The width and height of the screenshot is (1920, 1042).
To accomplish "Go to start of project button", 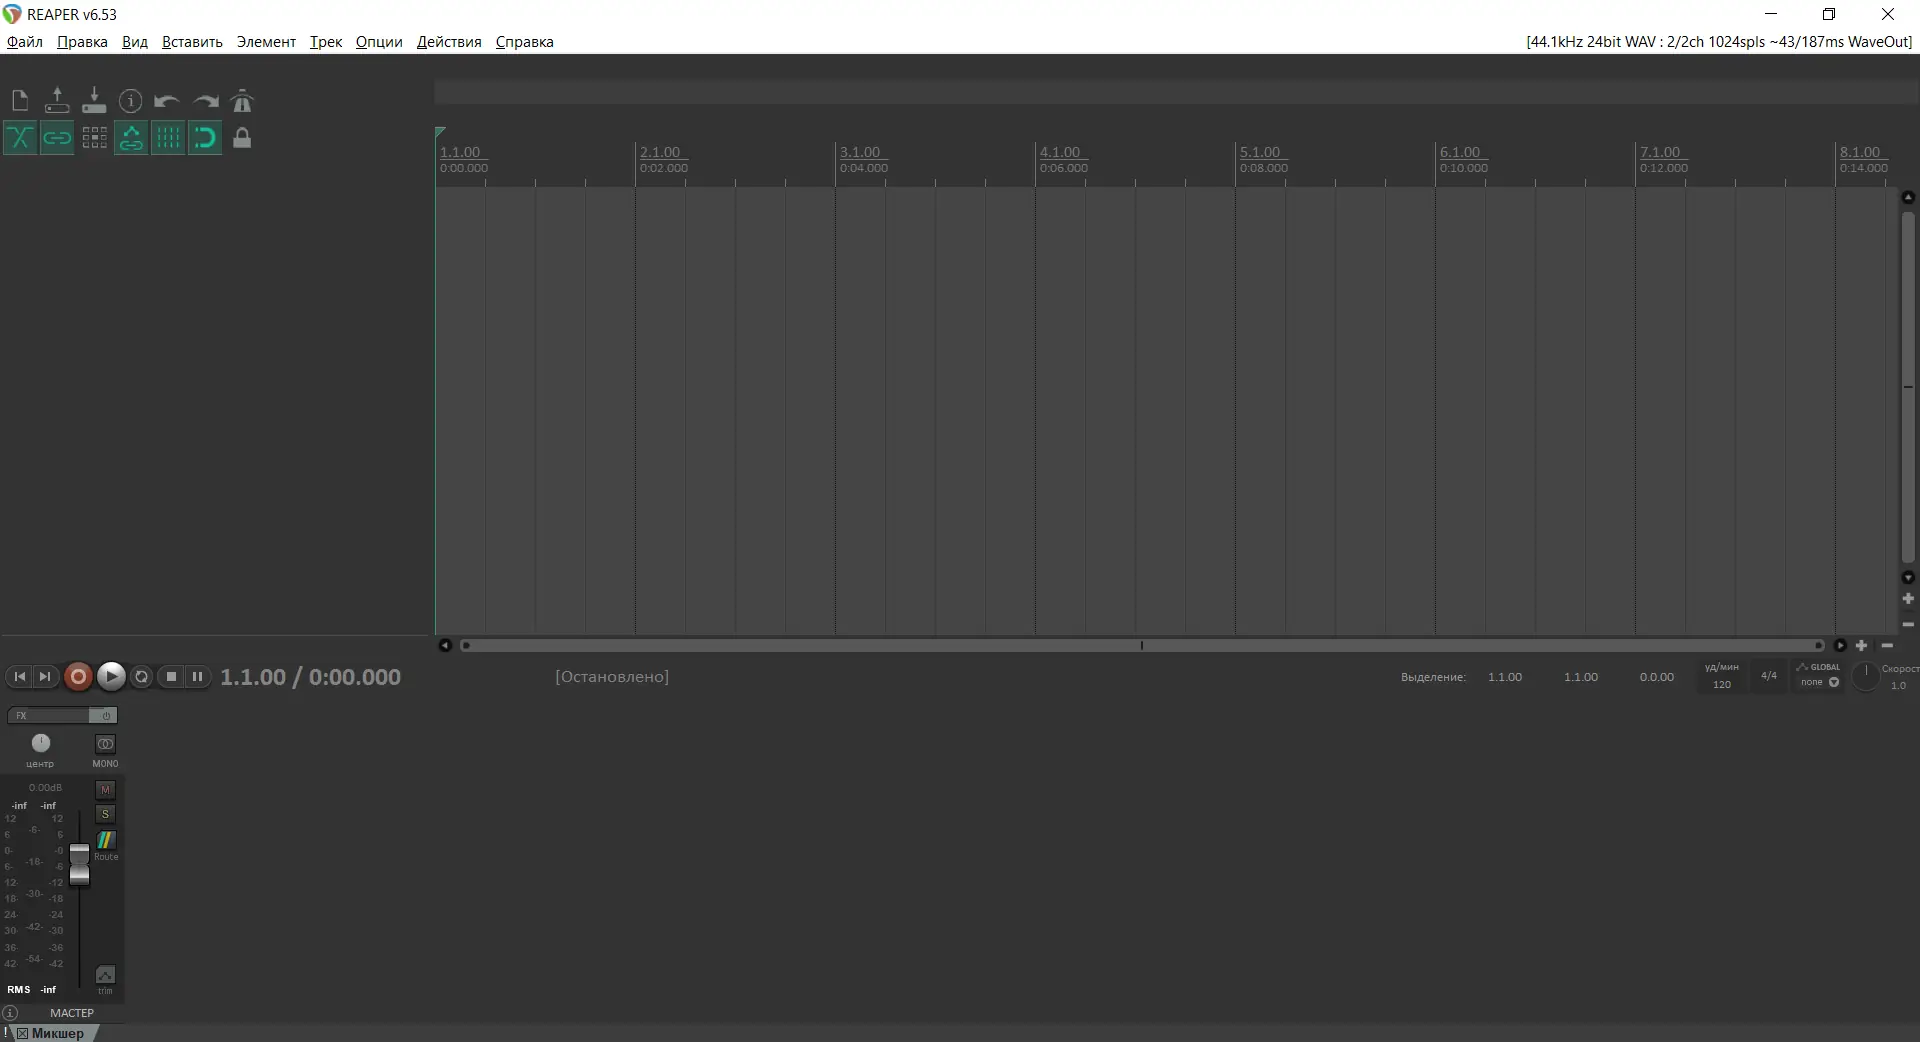I will click(x=19, y=677).
